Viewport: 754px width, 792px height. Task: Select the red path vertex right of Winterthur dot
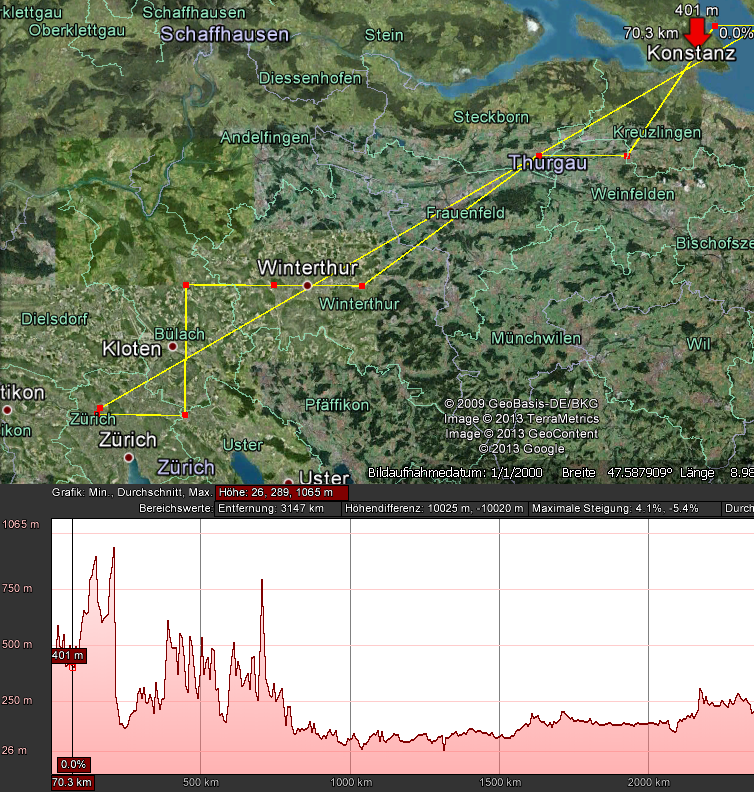click(362, 286)
